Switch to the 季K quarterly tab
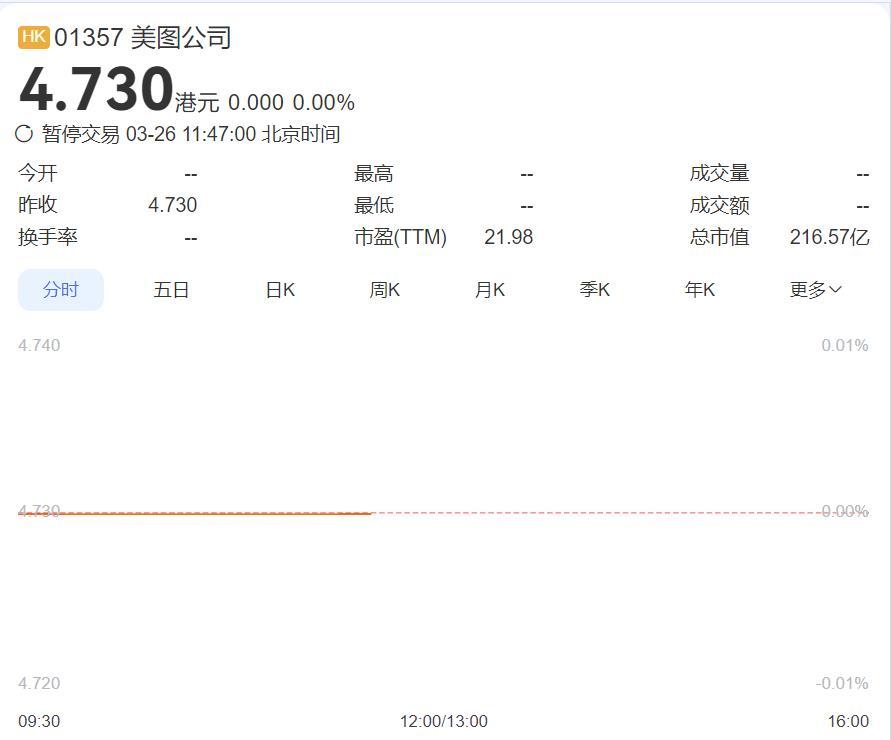This screenshot has height=740, width=891. coord(595,288)
